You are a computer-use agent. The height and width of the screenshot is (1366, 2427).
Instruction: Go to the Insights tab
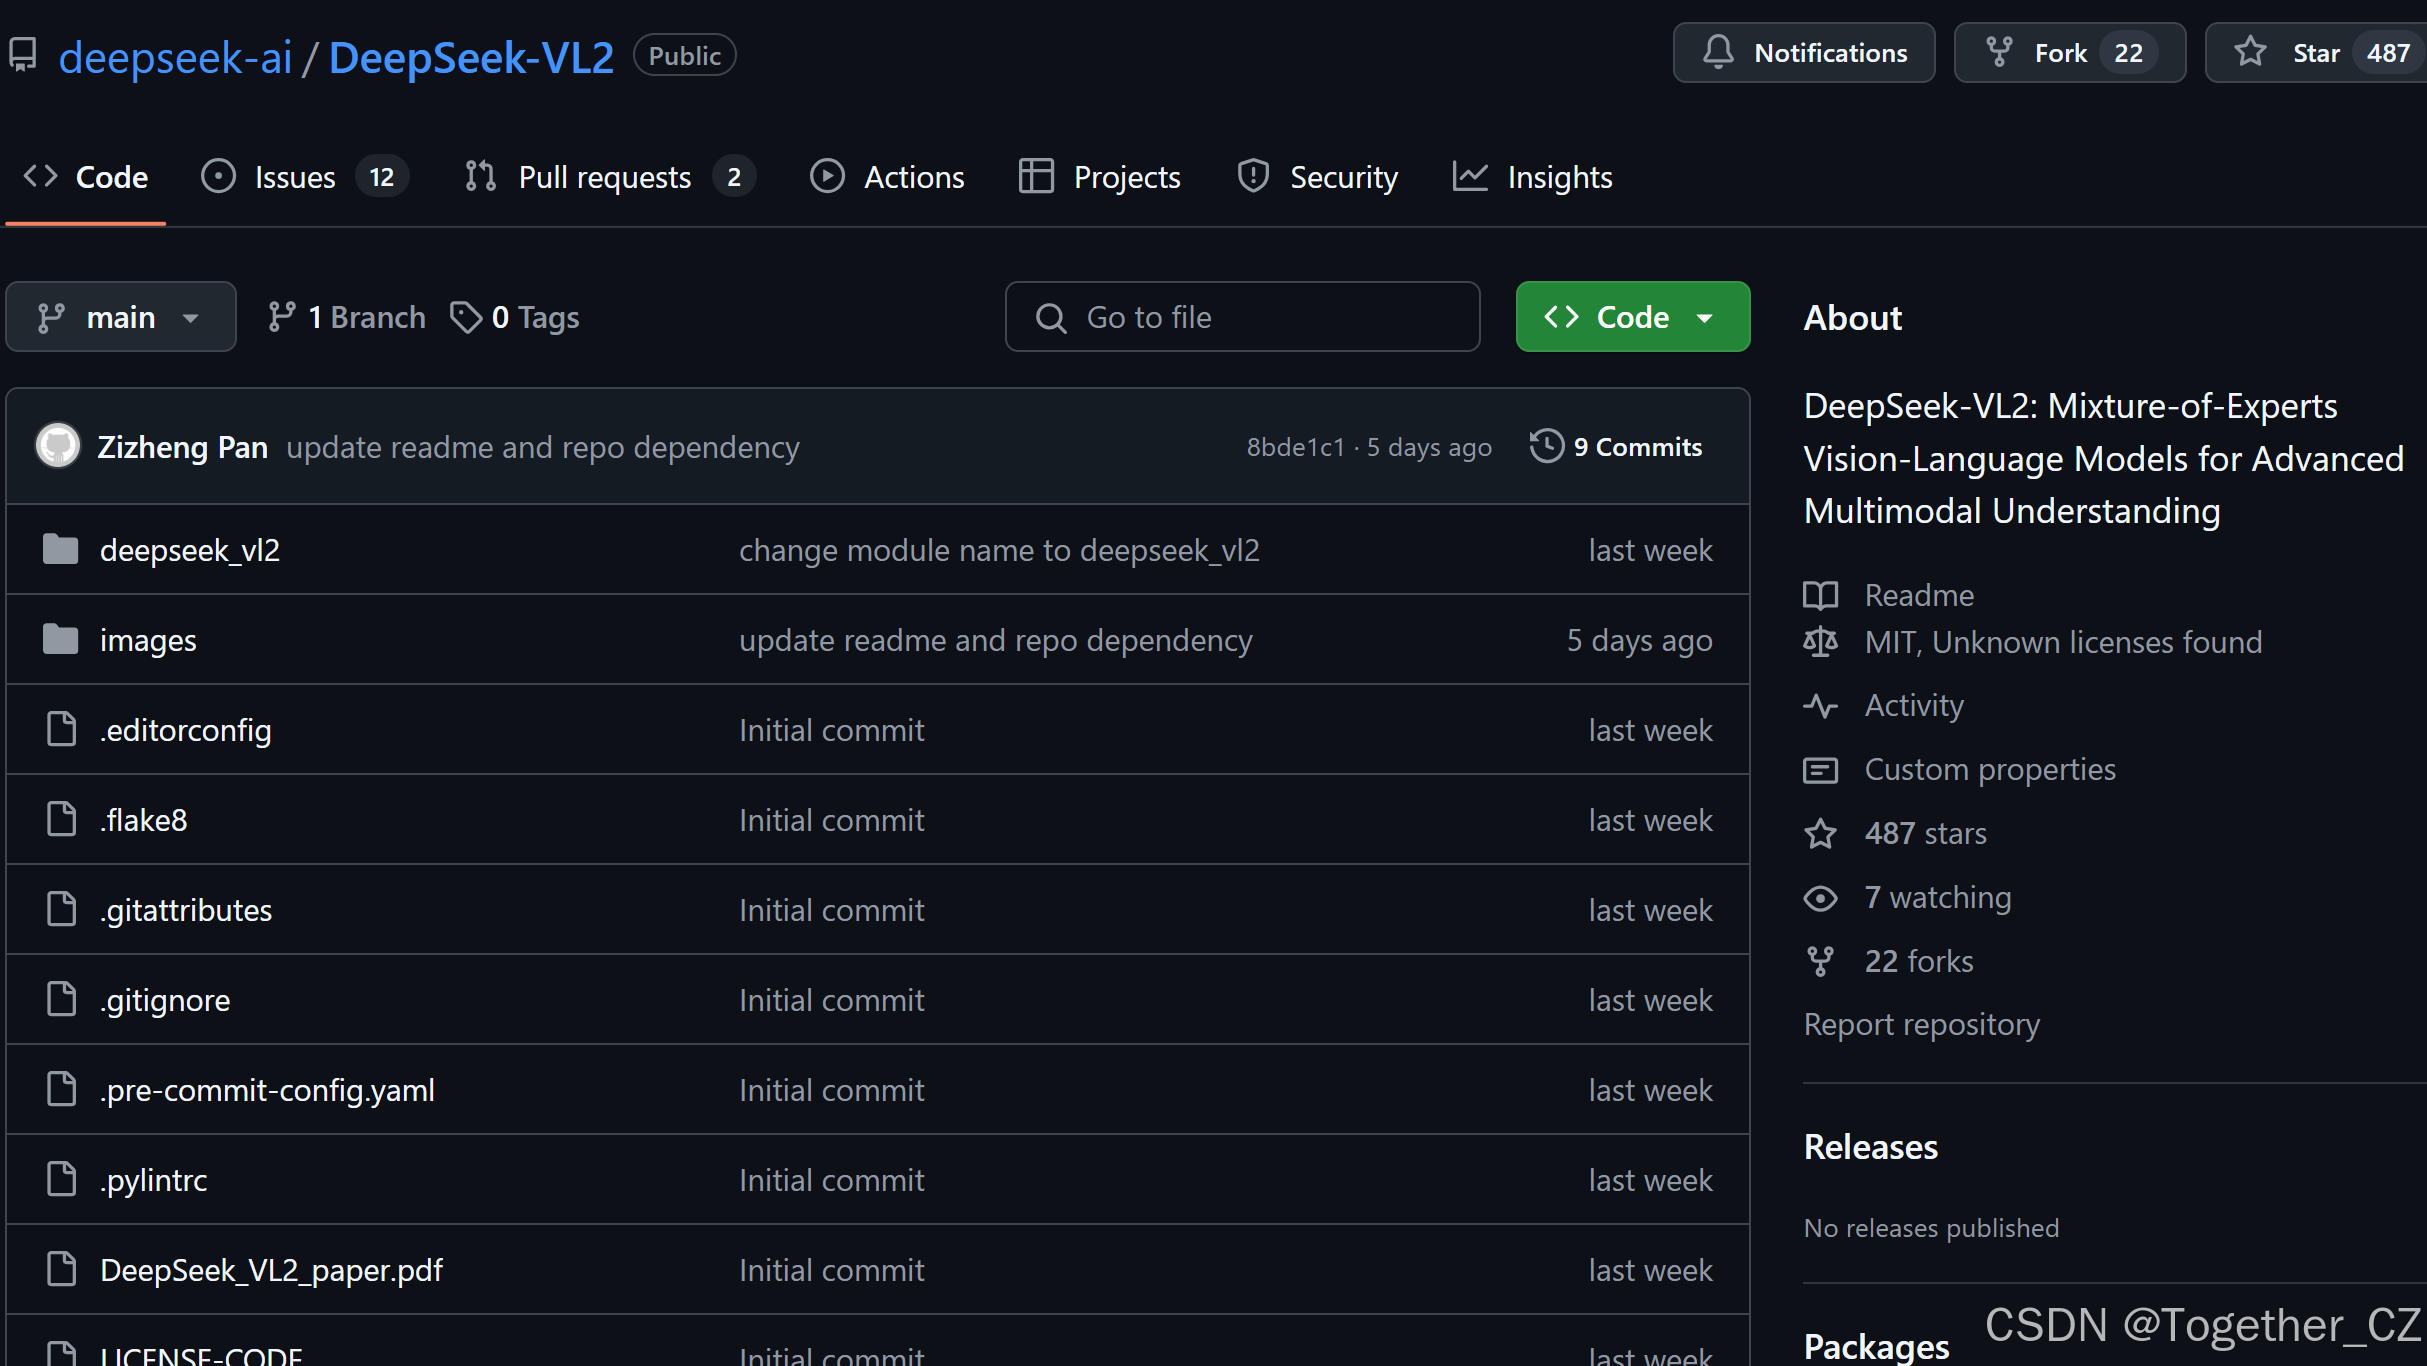[x=1558, y=177]
